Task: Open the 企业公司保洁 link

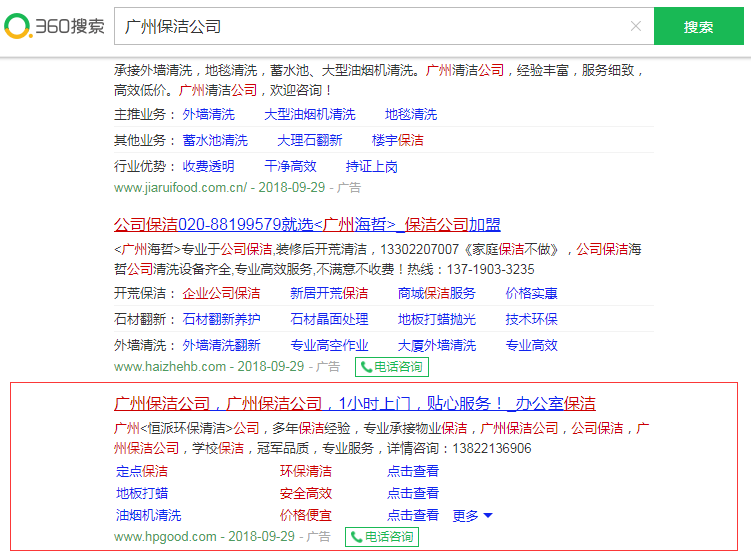Action: pyautogui.click(x=221, y=293)
